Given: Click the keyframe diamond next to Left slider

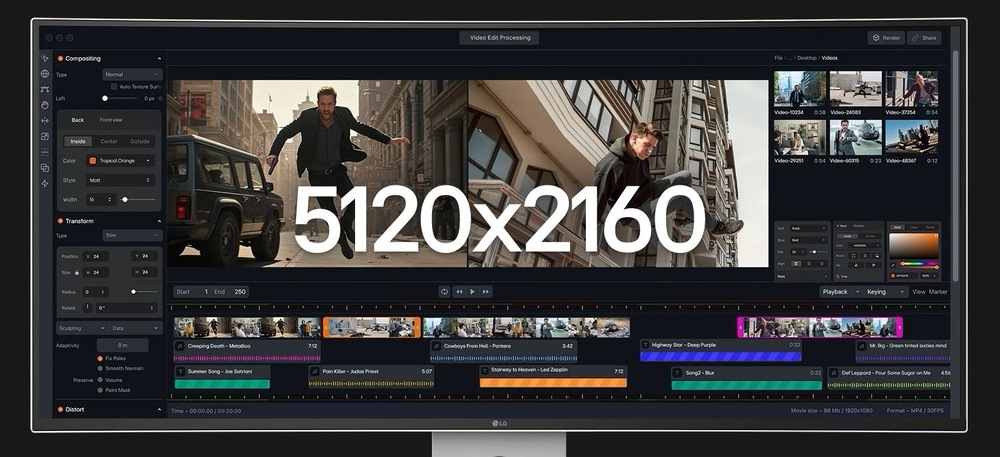Looking at the screenshot, I should coord(160,99).
